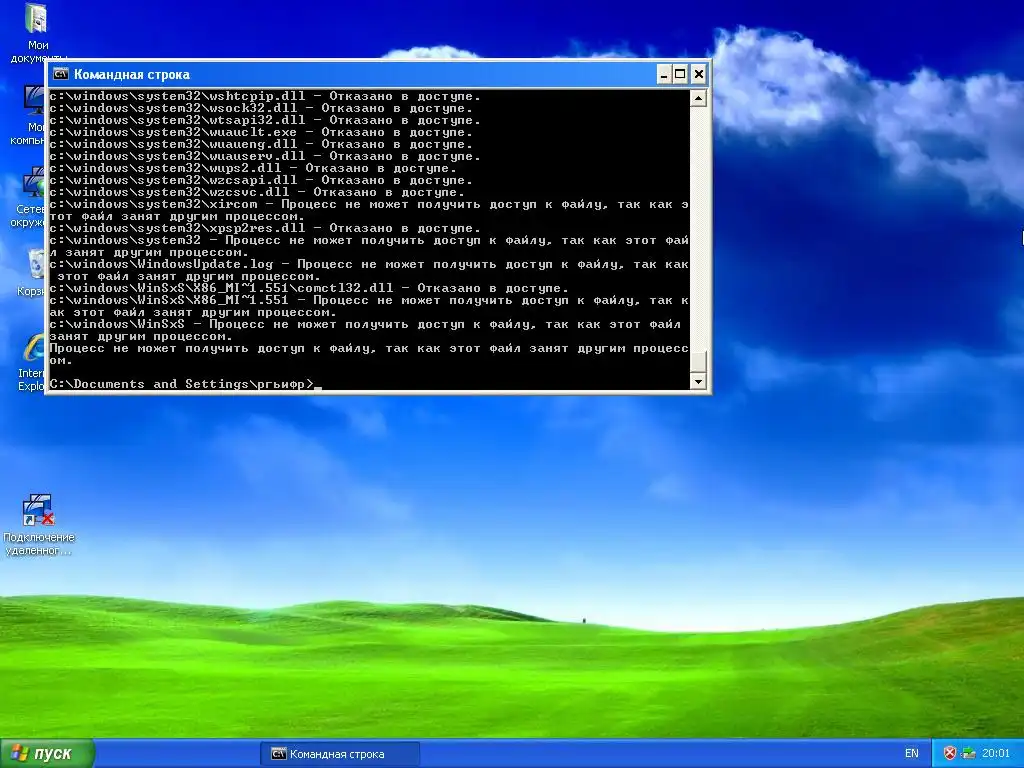
Task: Click the wuauserv.dll output line
Action: tap(264, 156)
